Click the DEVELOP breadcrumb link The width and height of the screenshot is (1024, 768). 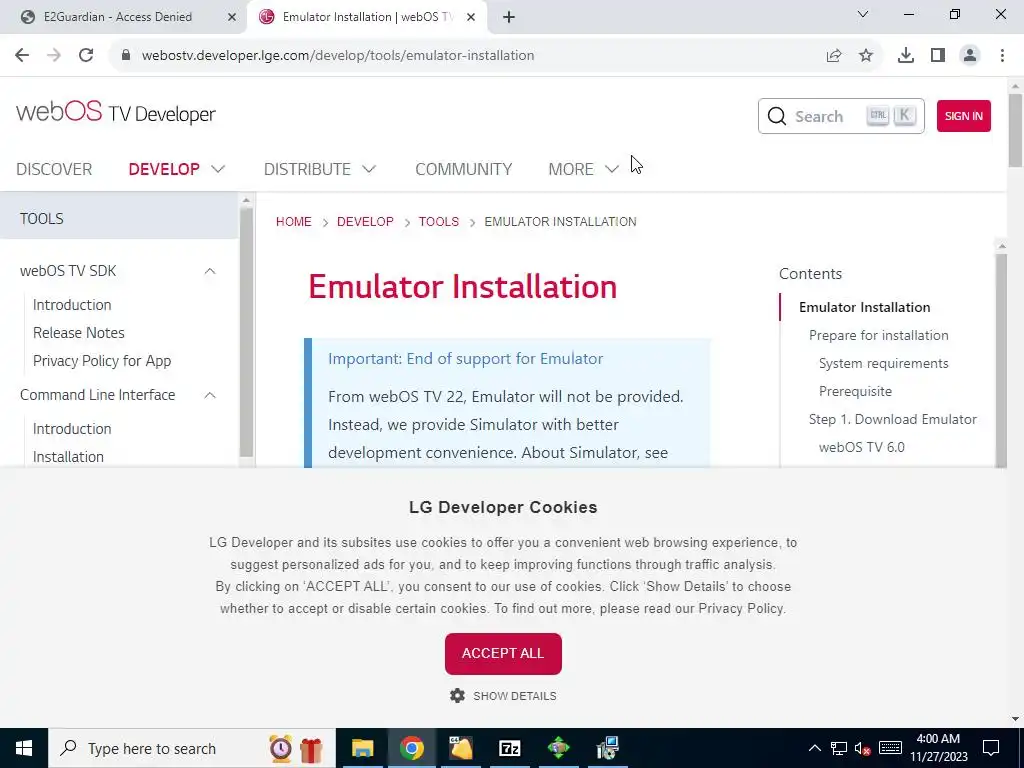[365, 221]
